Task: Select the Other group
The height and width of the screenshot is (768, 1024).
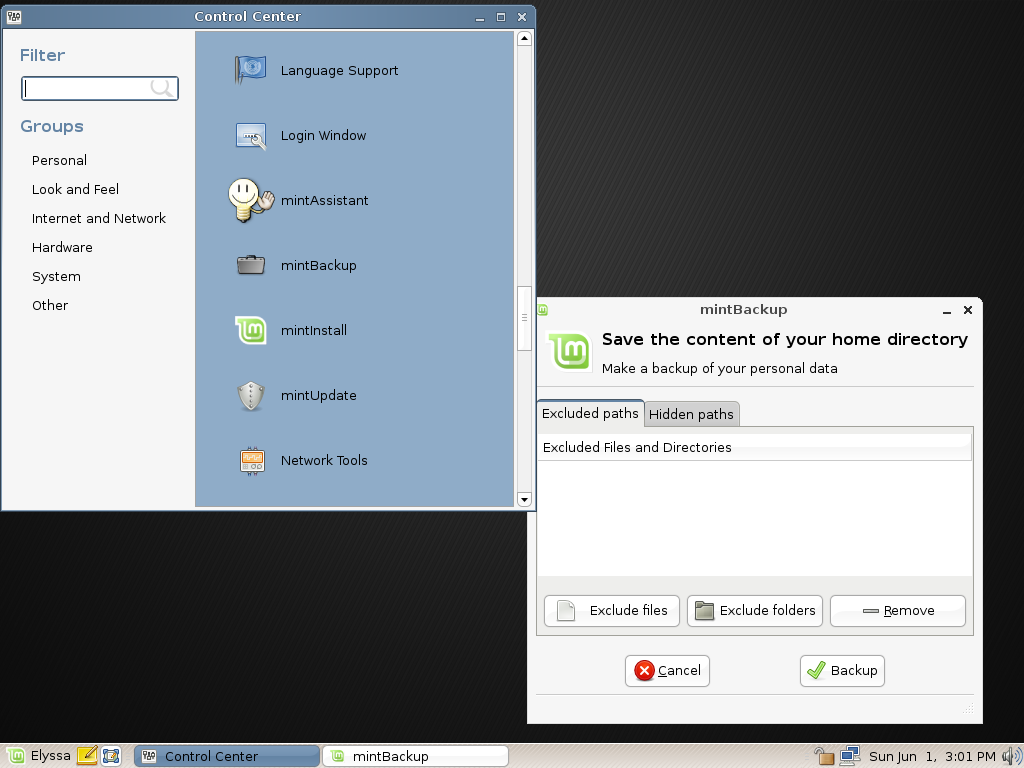Action: (50, 305)
